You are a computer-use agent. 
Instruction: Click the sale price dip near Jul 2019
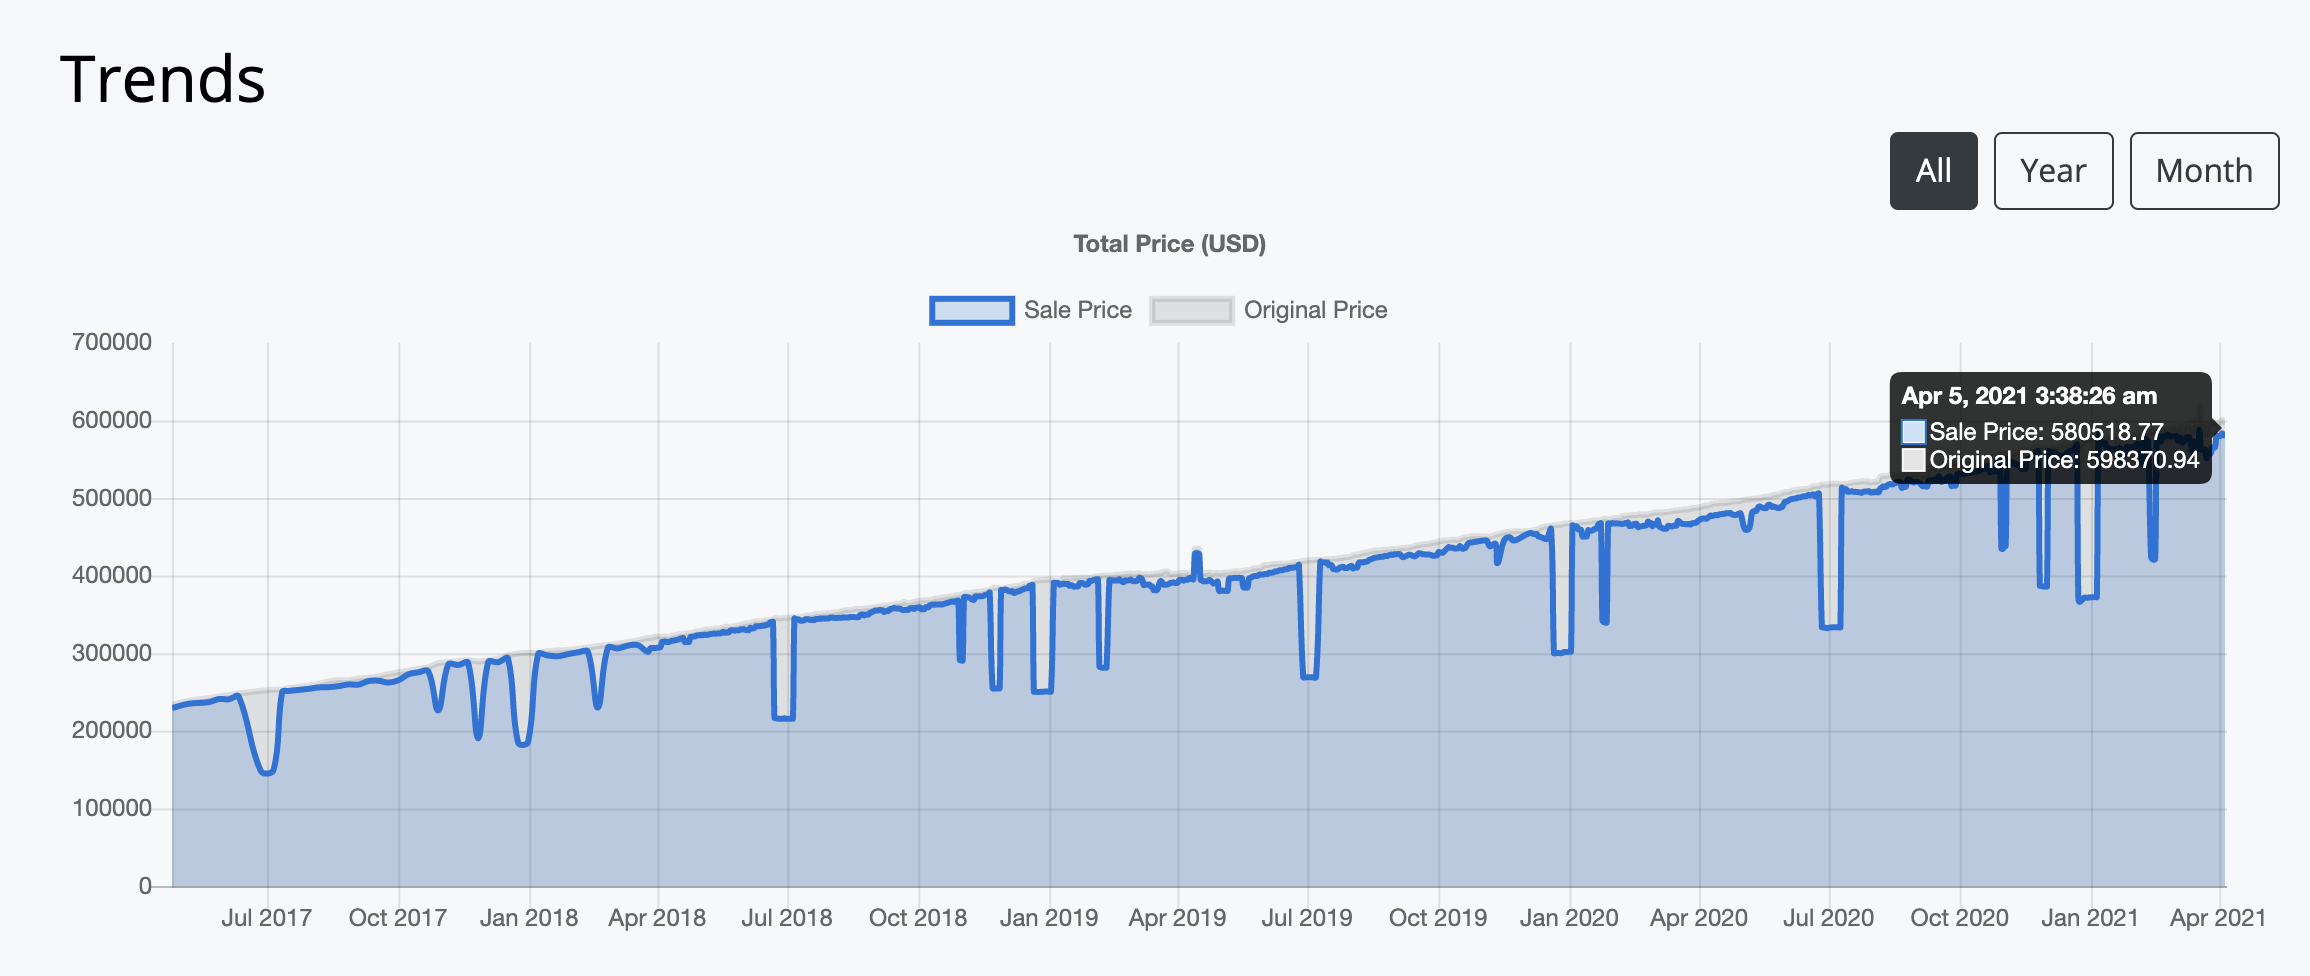pos(1309,676)
